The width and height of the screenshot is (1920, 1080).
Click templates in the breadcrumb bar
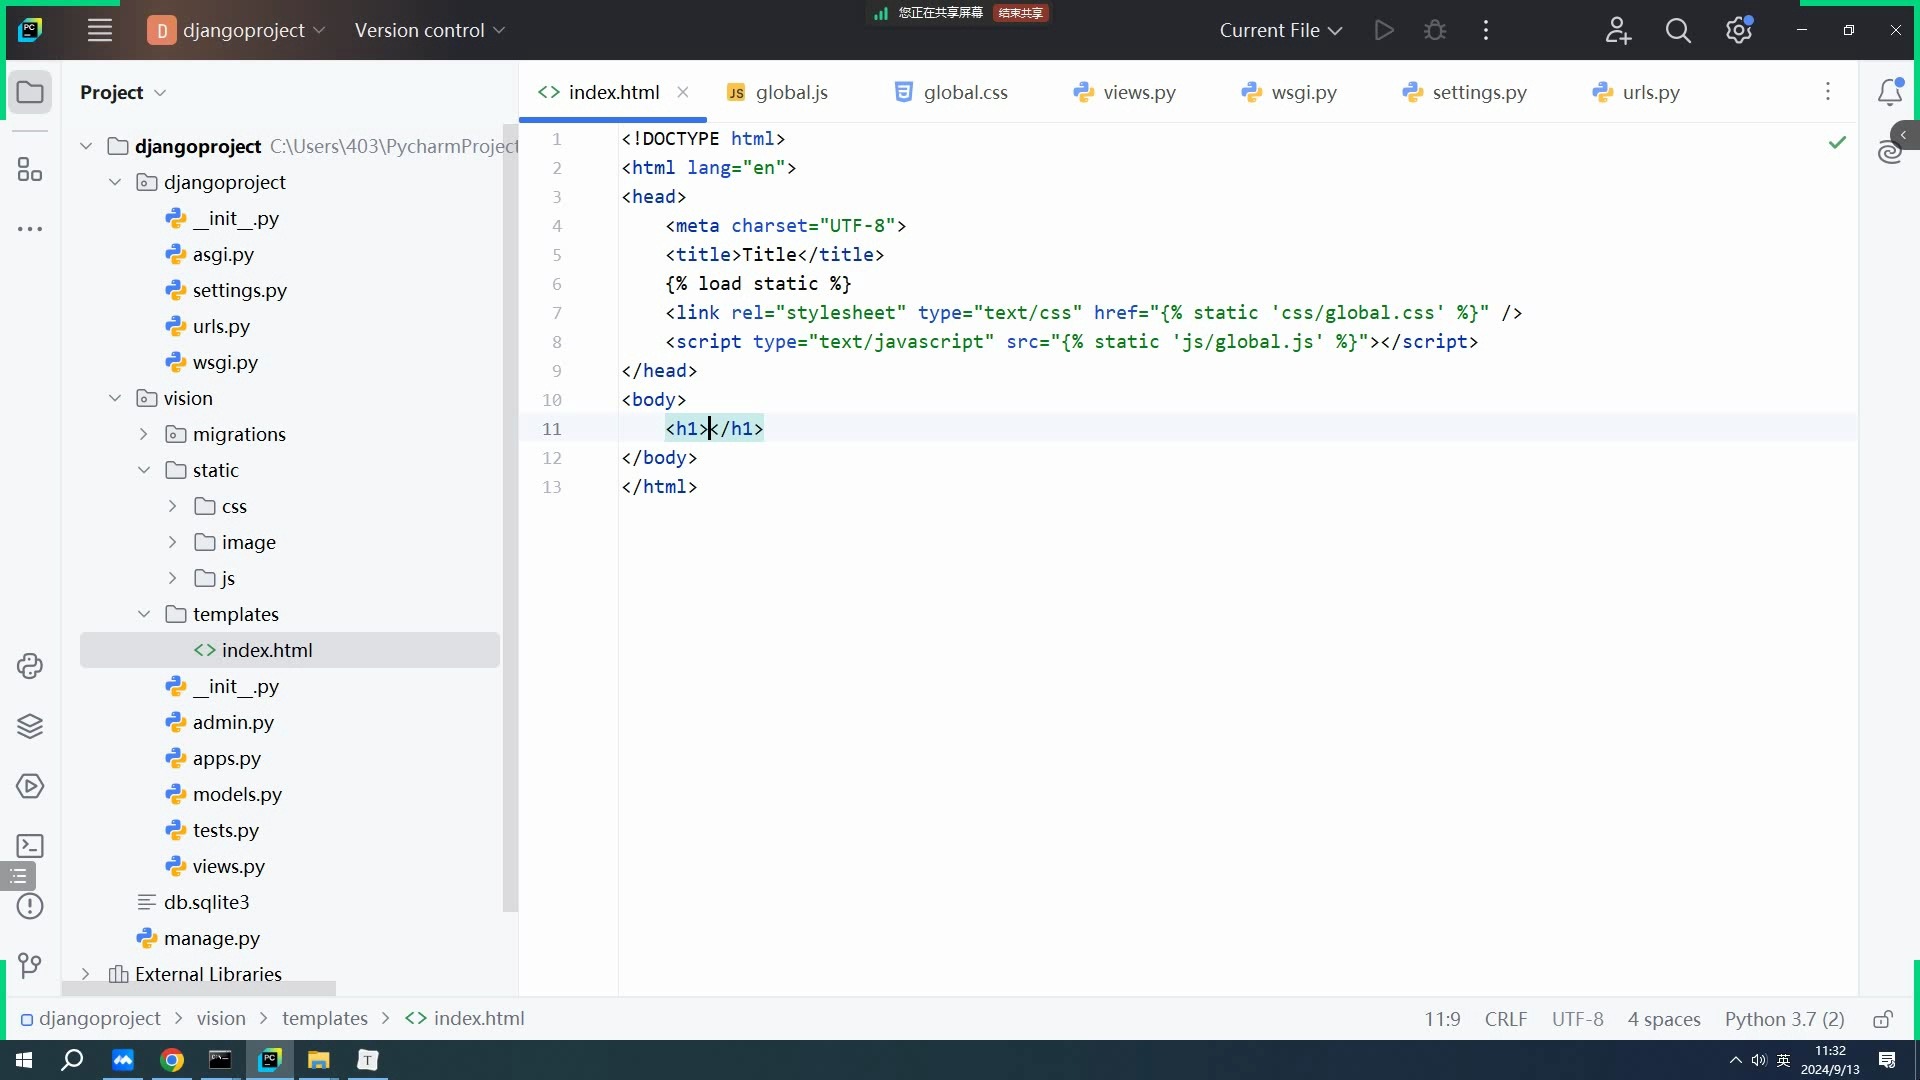325,1018
